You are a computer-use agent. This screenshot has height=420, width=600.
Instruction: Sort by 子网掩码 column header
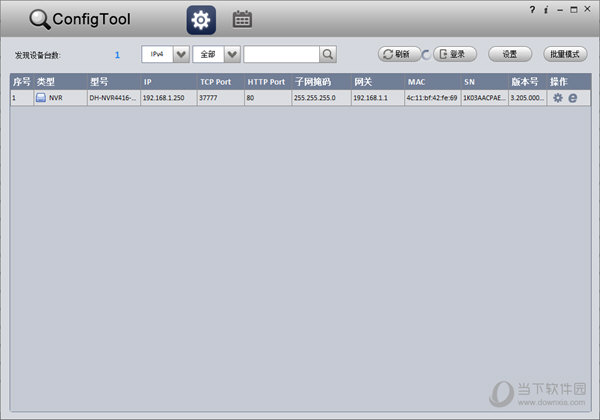(x=321, y=82)
